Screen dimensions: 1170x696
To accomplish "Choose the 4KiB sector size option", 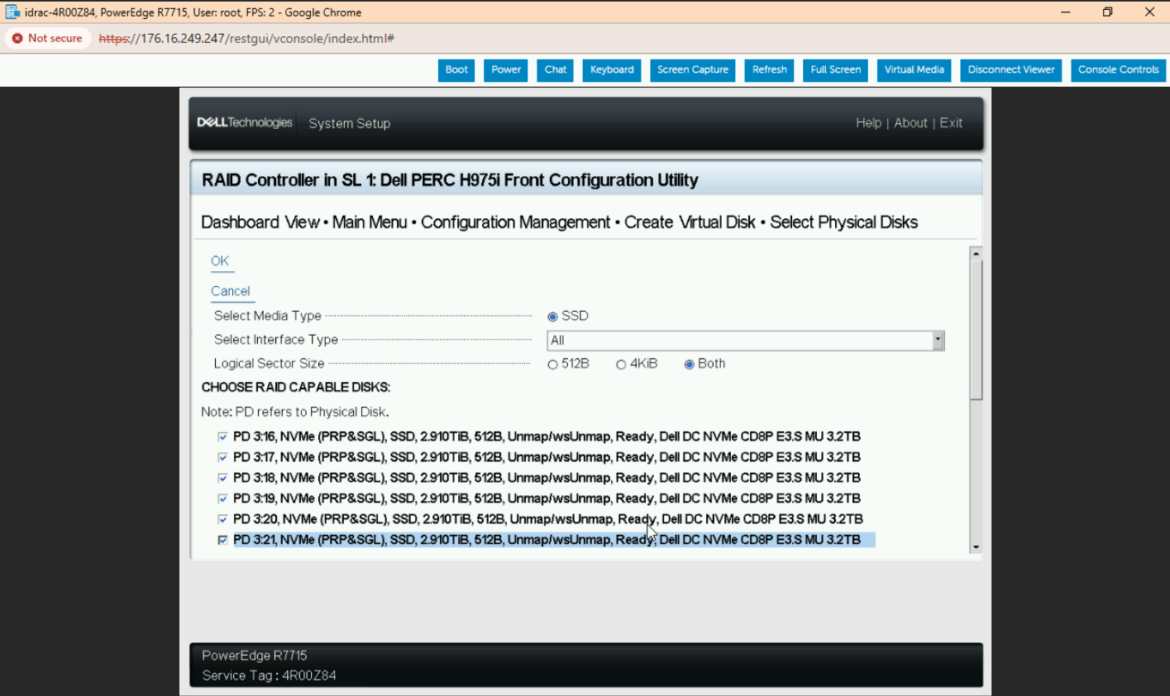I will [x=621, y=364].
